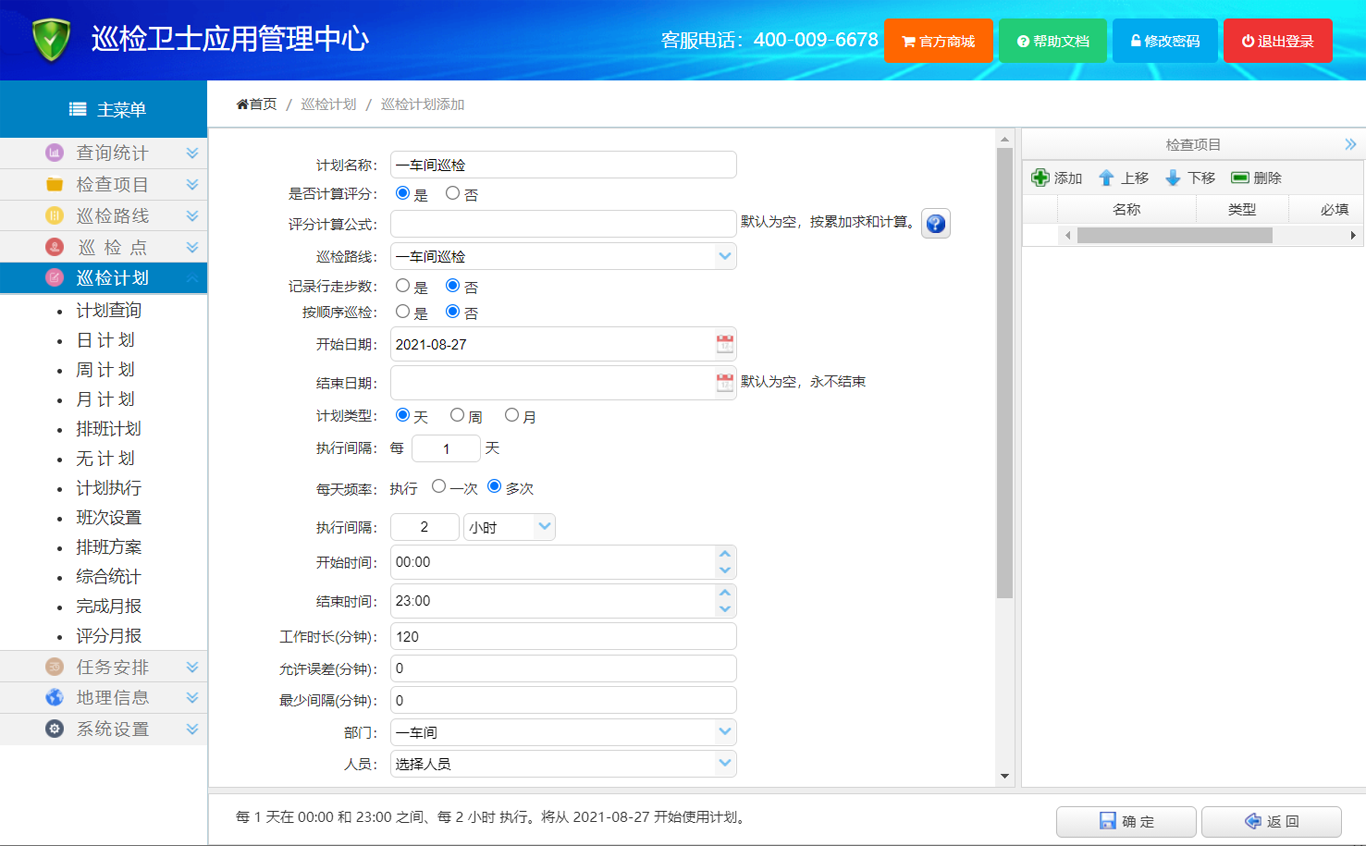Viewport: 1366px width, 846px height.
Task: Select 'No' for calculate score option
Action: point(453,193)
